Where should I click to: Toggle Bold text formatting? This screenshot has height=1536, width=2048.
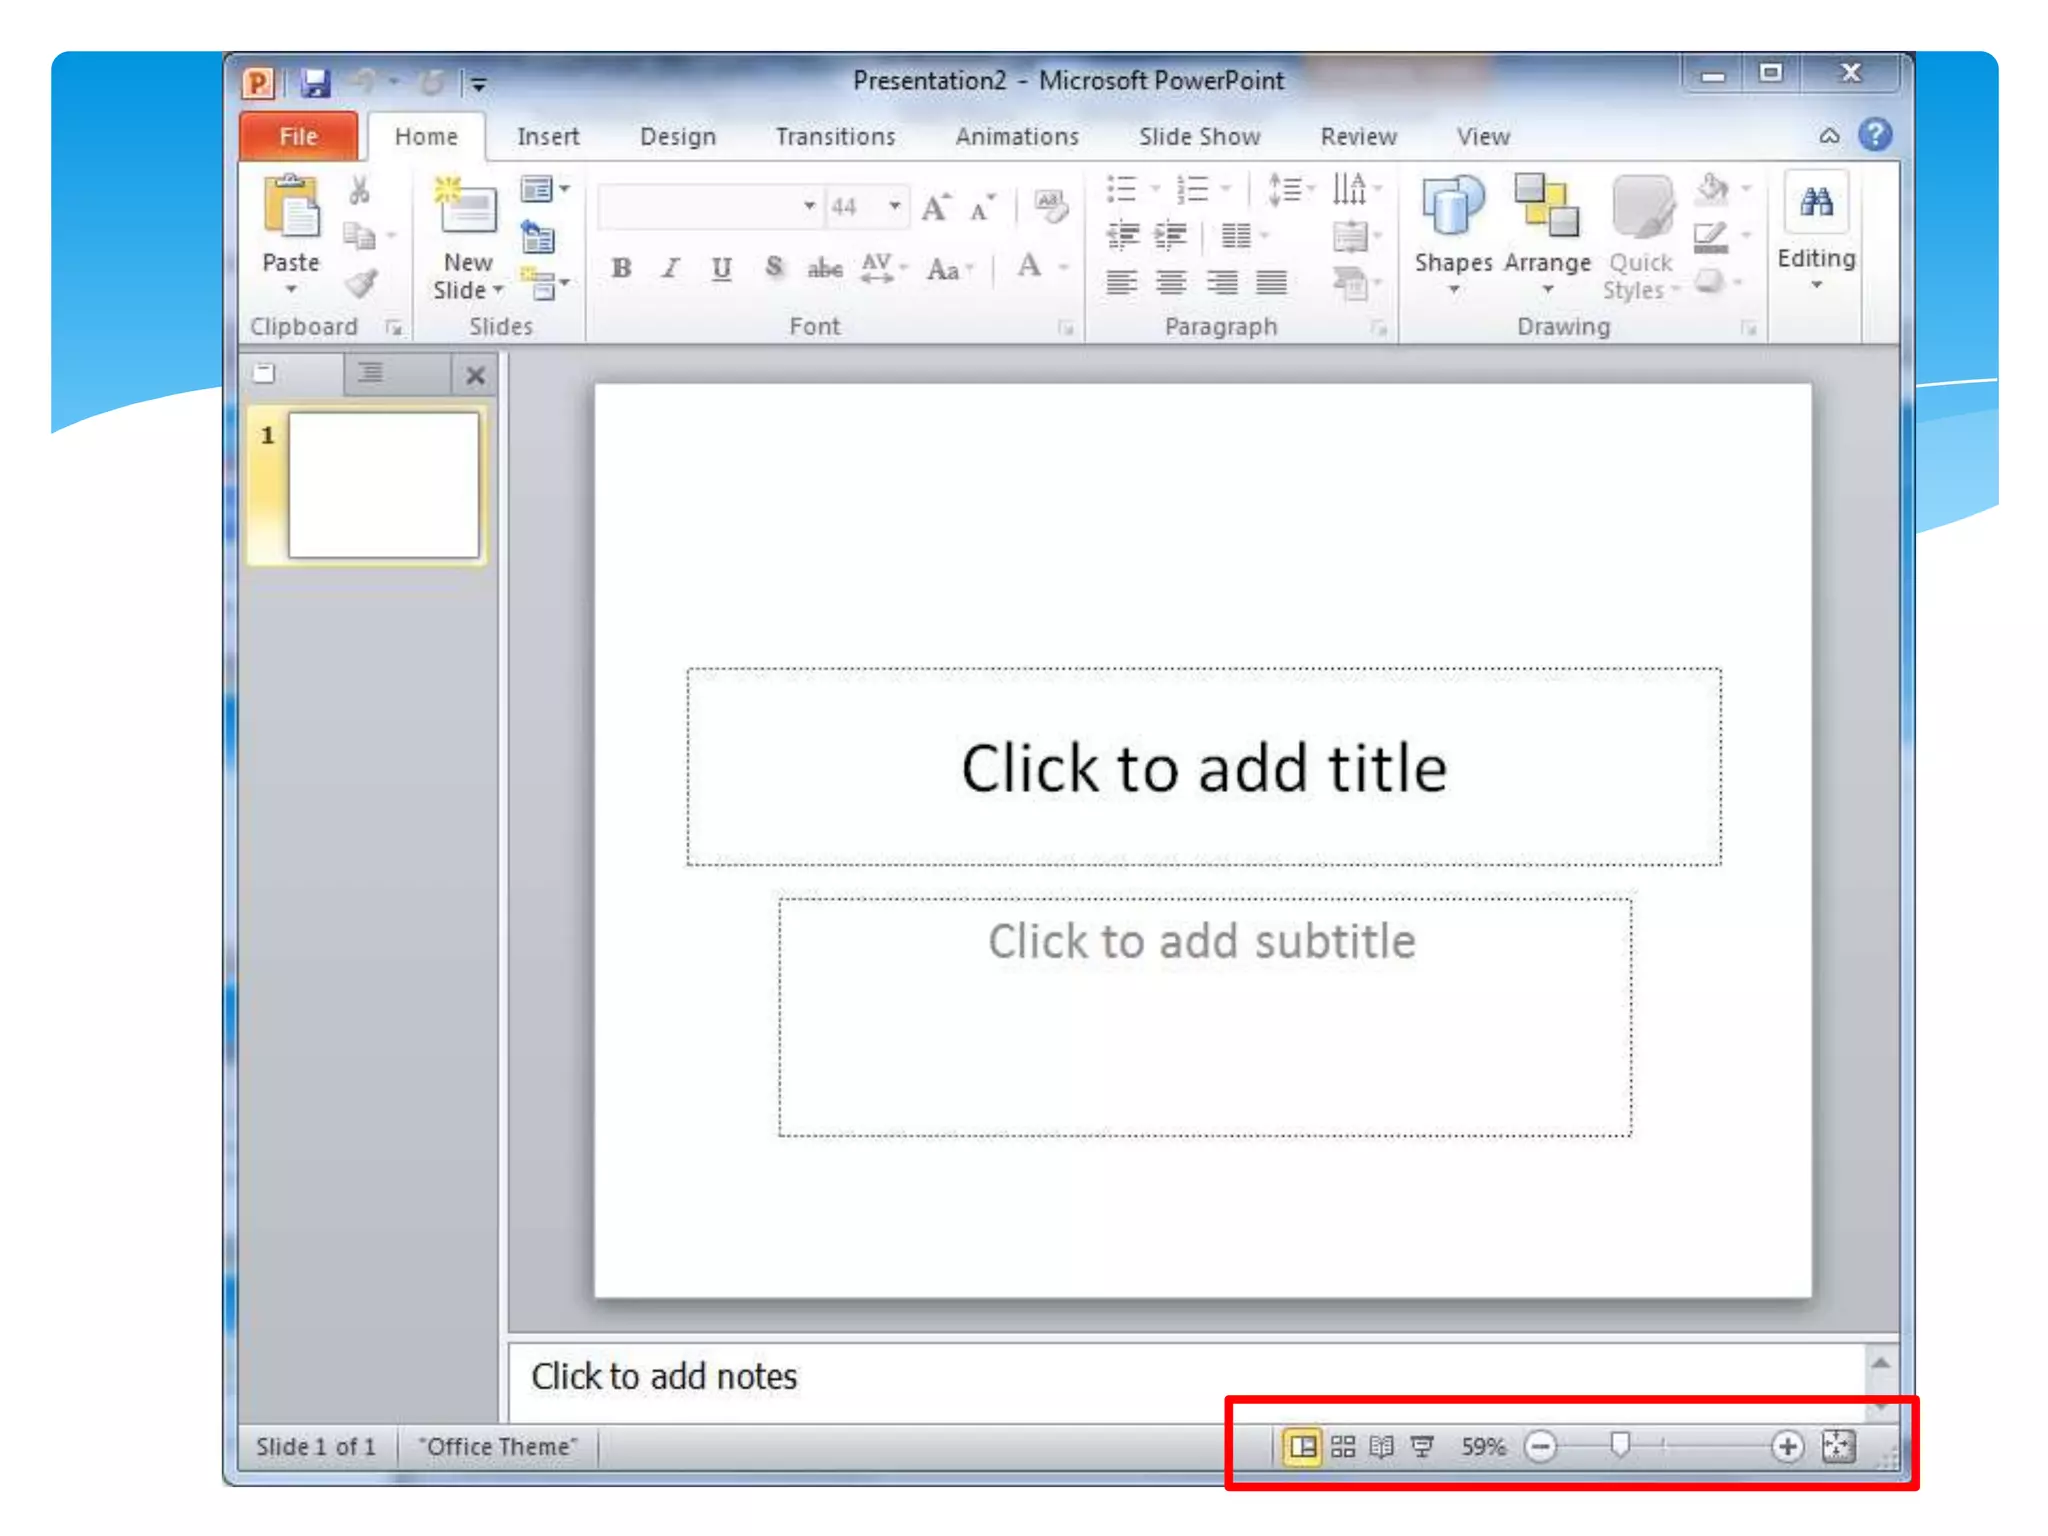coord(621,268)
